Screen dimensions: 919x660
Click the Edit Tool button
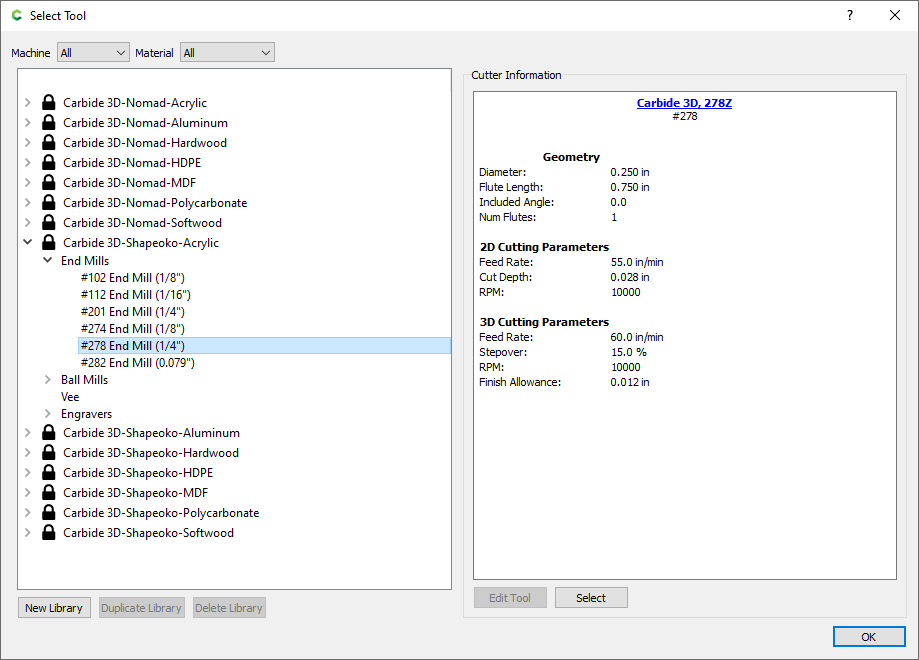point(510,598)
